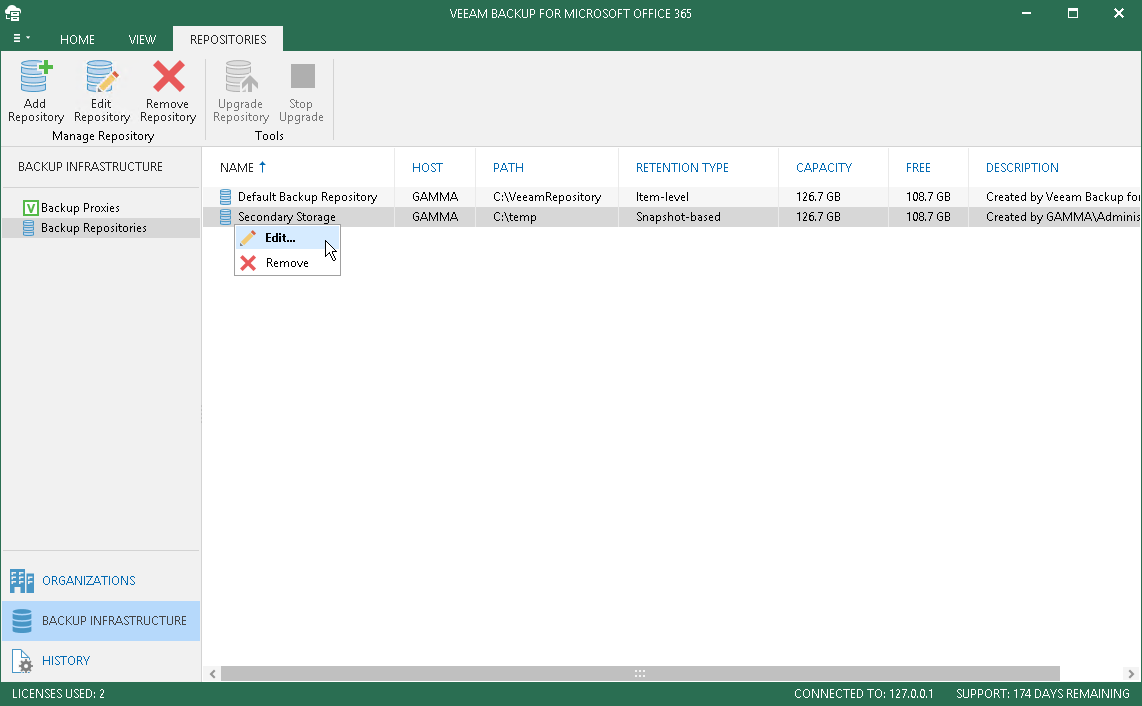The image size is (1142, 706).
Task: Click the History document gear icon
Action: 22,661
